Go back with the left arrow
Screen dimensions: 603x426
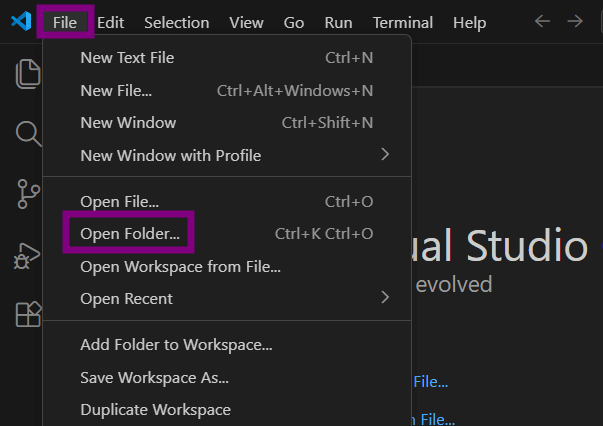coord(542,21)
